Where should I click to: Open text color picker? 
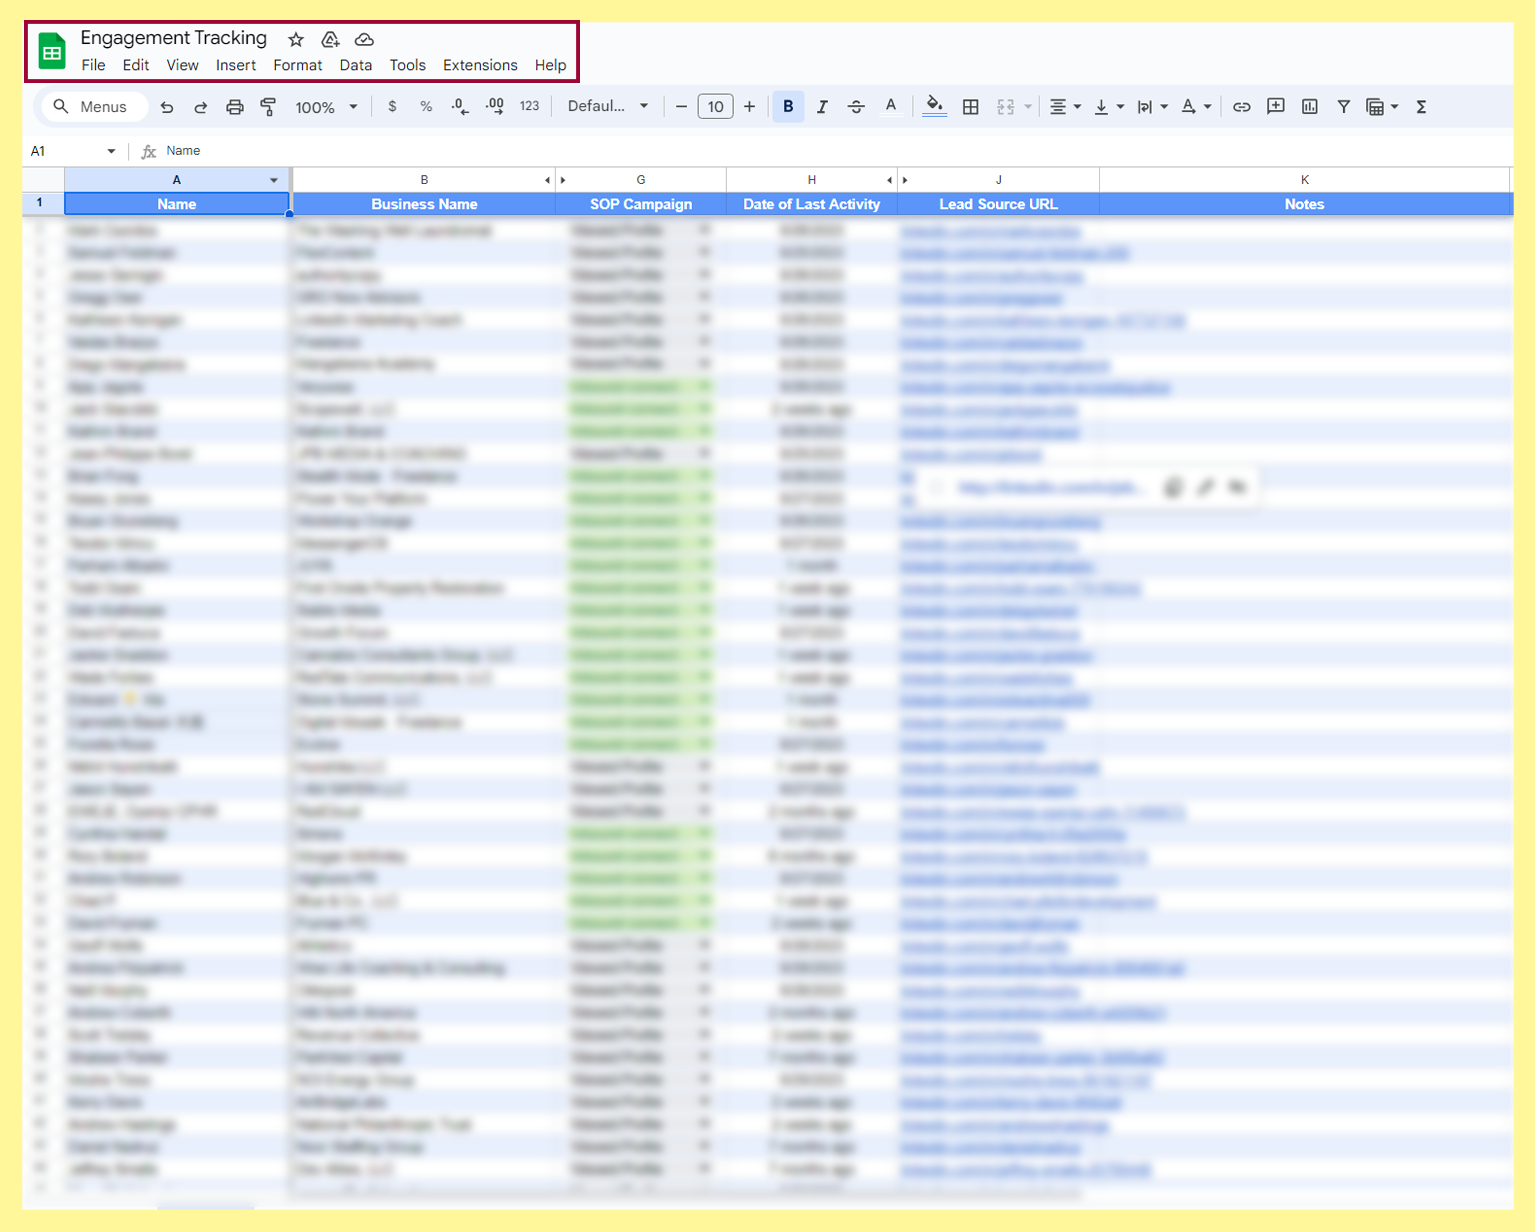click(890, 106)
